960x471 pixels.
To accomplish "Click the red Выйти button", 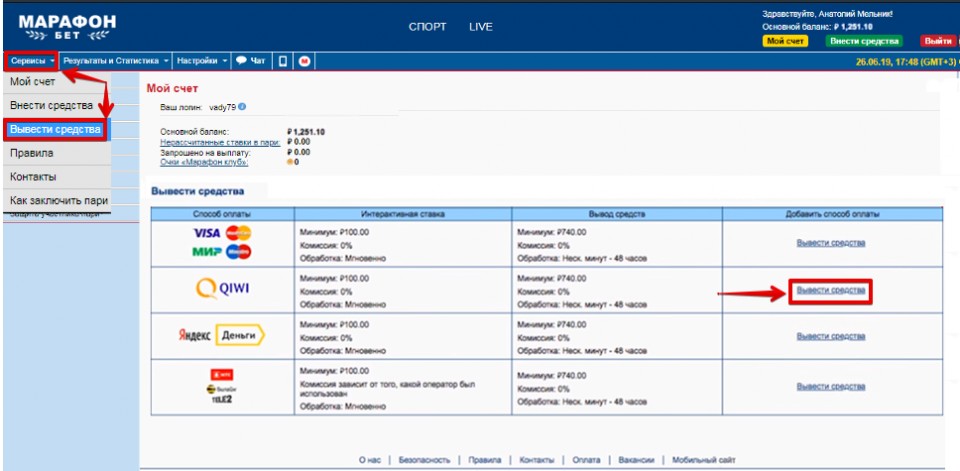I will (x=937, y=41).
